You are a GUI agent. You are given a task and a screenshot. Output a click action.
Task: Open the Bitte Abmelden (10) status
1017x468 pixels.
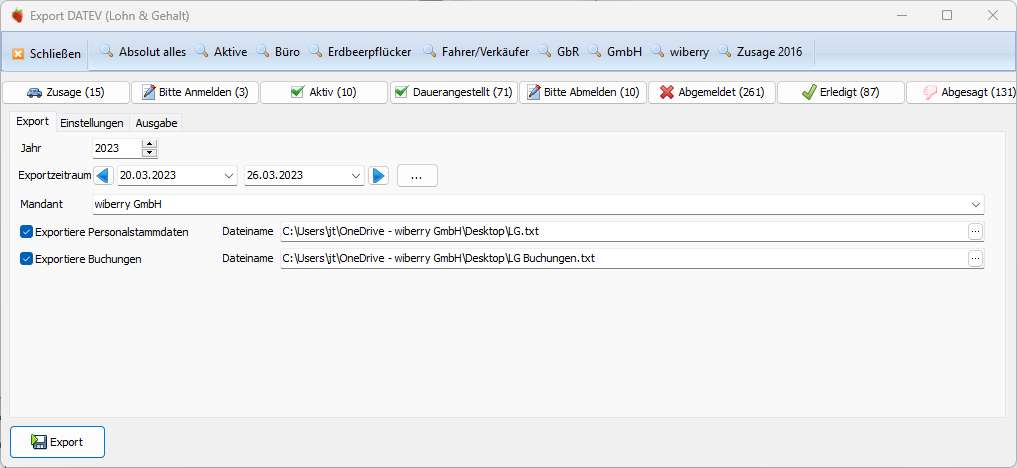pos(583,92)
